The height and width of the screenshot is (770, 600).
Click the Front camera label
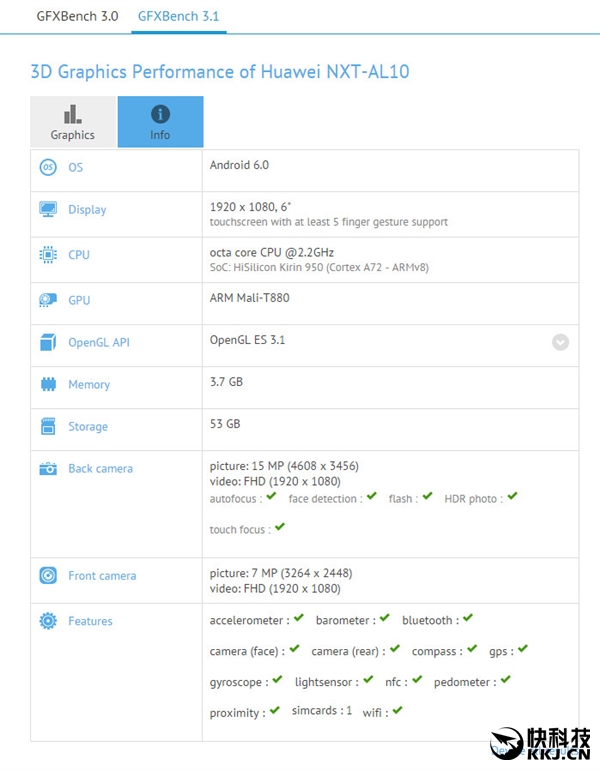[102, 576]
